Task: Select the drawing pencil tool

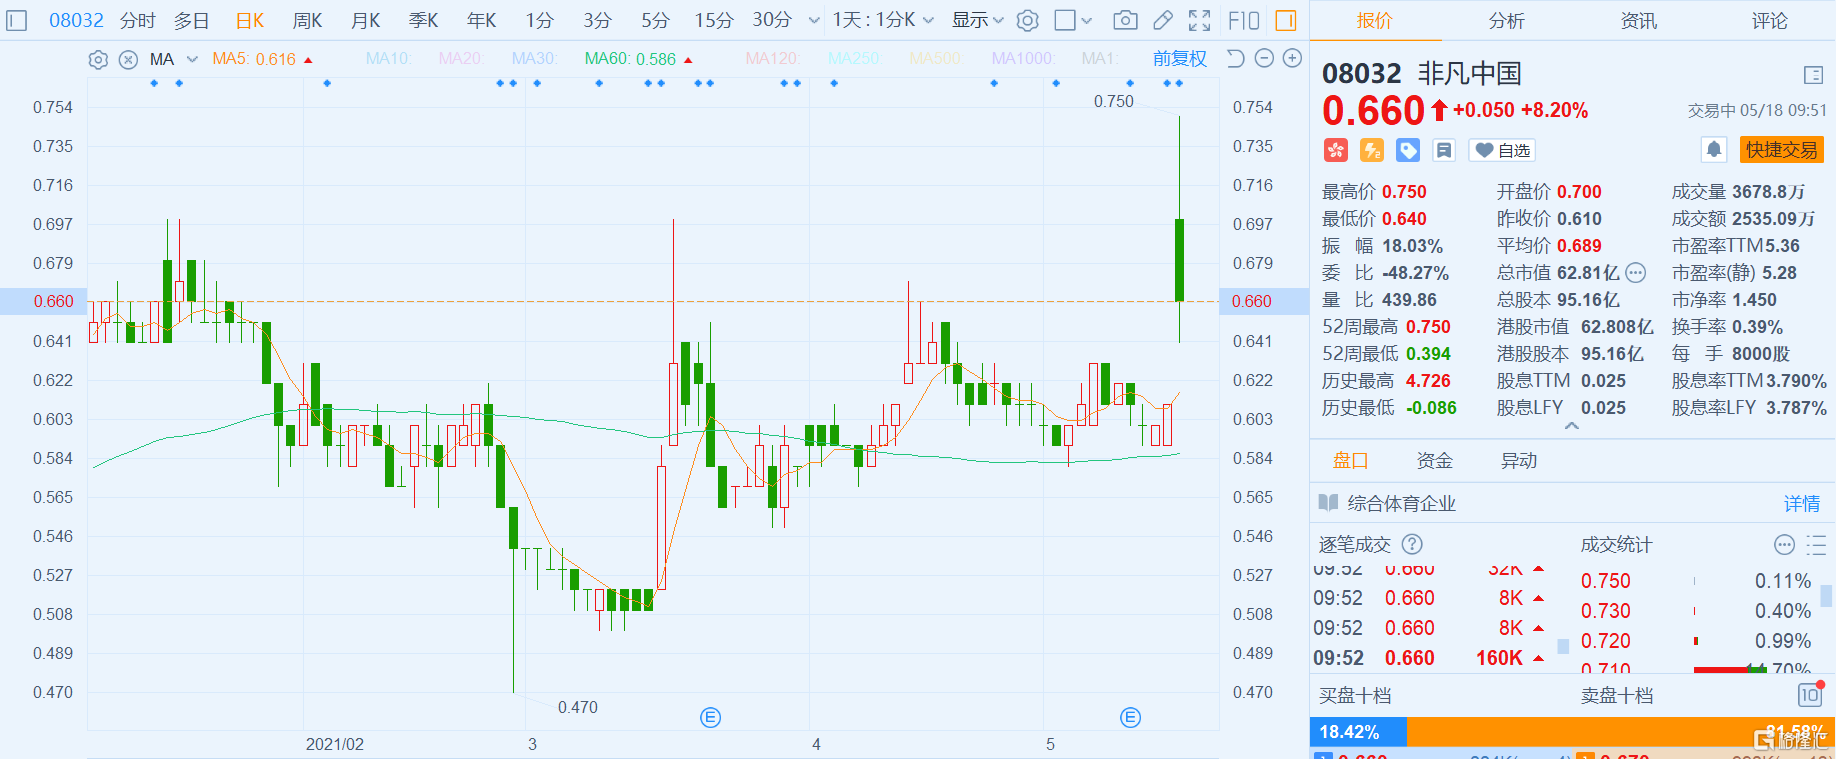Action: [x=1162, y=20]
